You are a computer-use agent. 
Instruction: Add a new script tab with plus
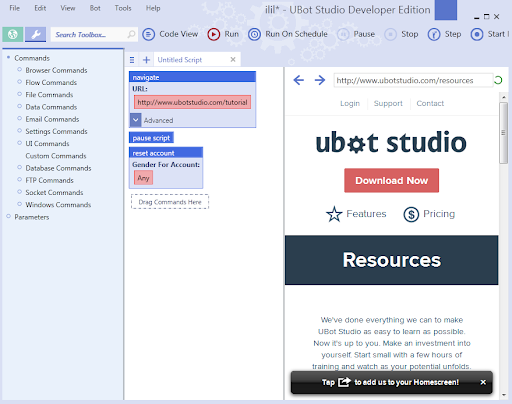pyautogui.click(x=146, y=60)
